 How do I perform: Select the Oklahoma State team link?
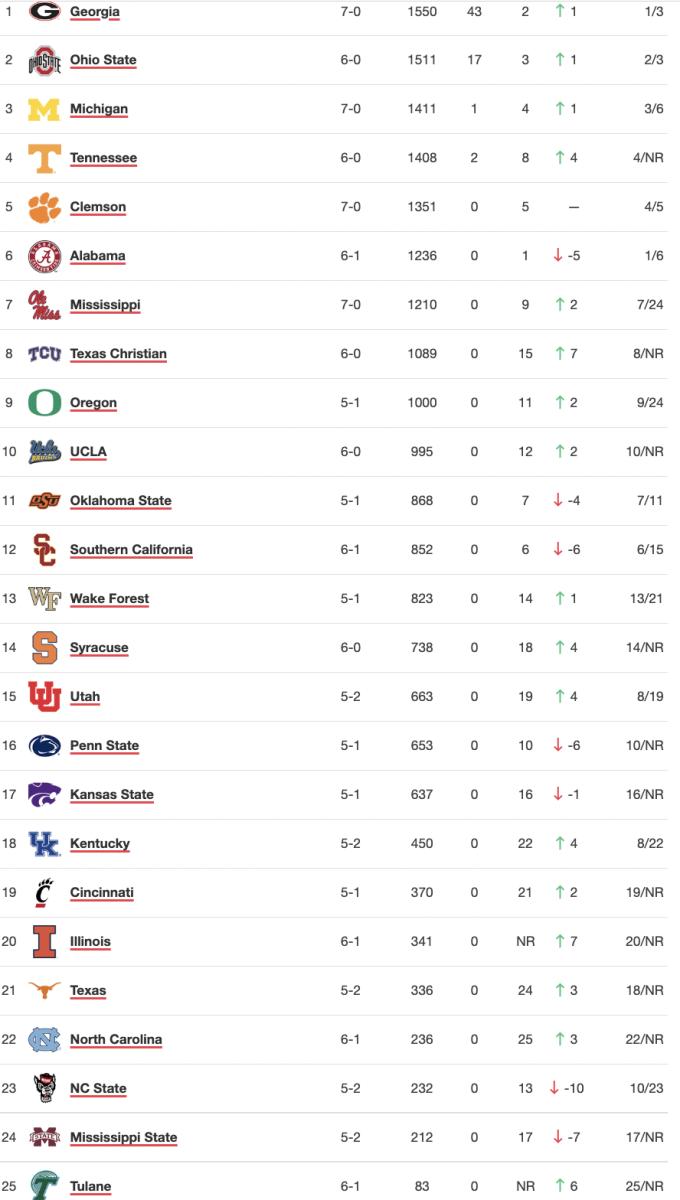point(120,501)
